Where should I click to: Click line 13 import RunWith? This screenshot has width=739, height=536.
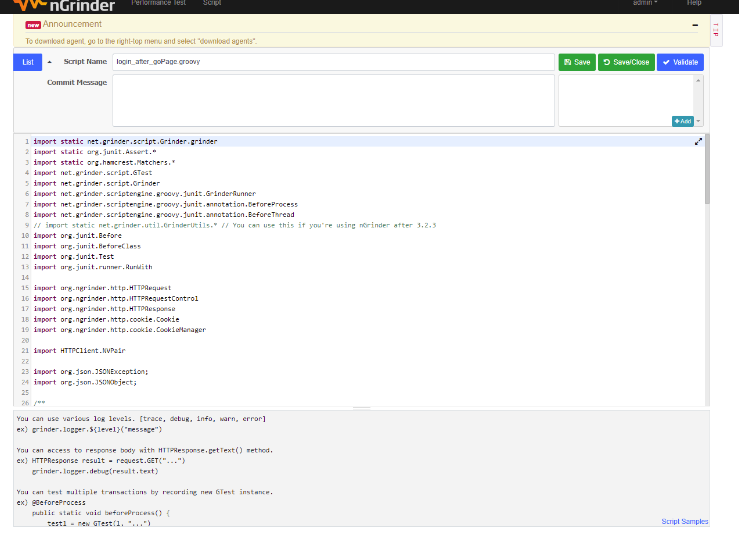(93, 267)
